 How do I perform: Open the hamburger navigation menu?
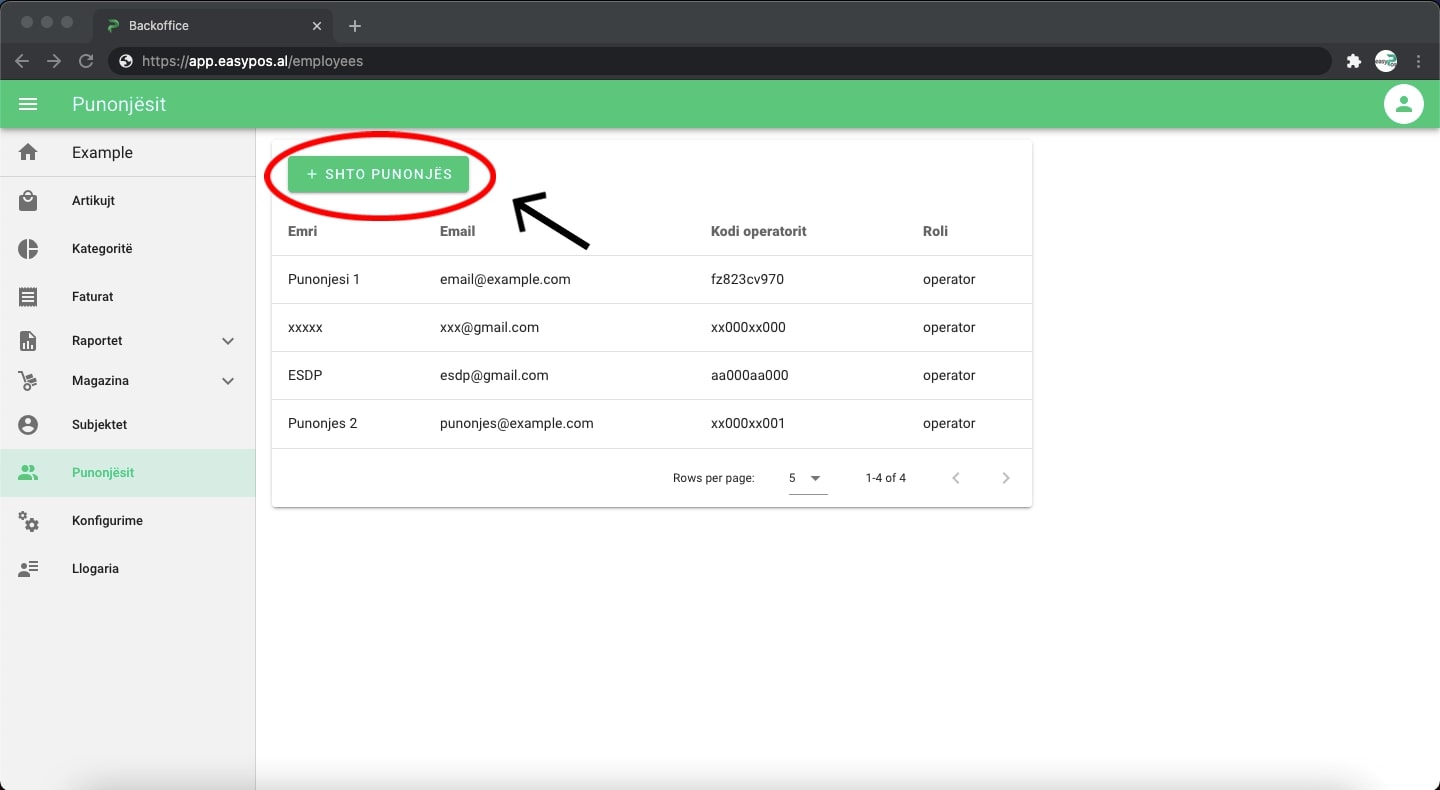coord(28,104)
